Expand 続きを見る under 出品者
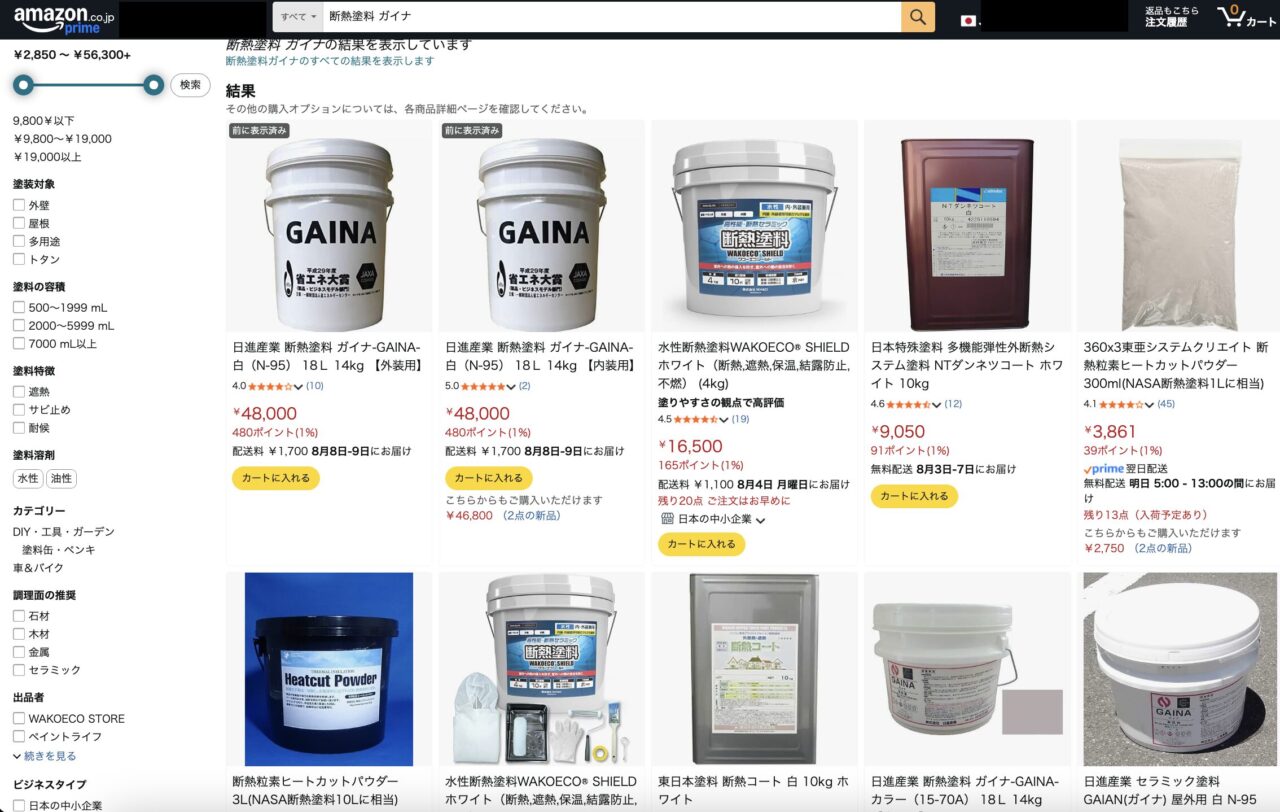Screen dimensions: 1280x812 [45, 756]
